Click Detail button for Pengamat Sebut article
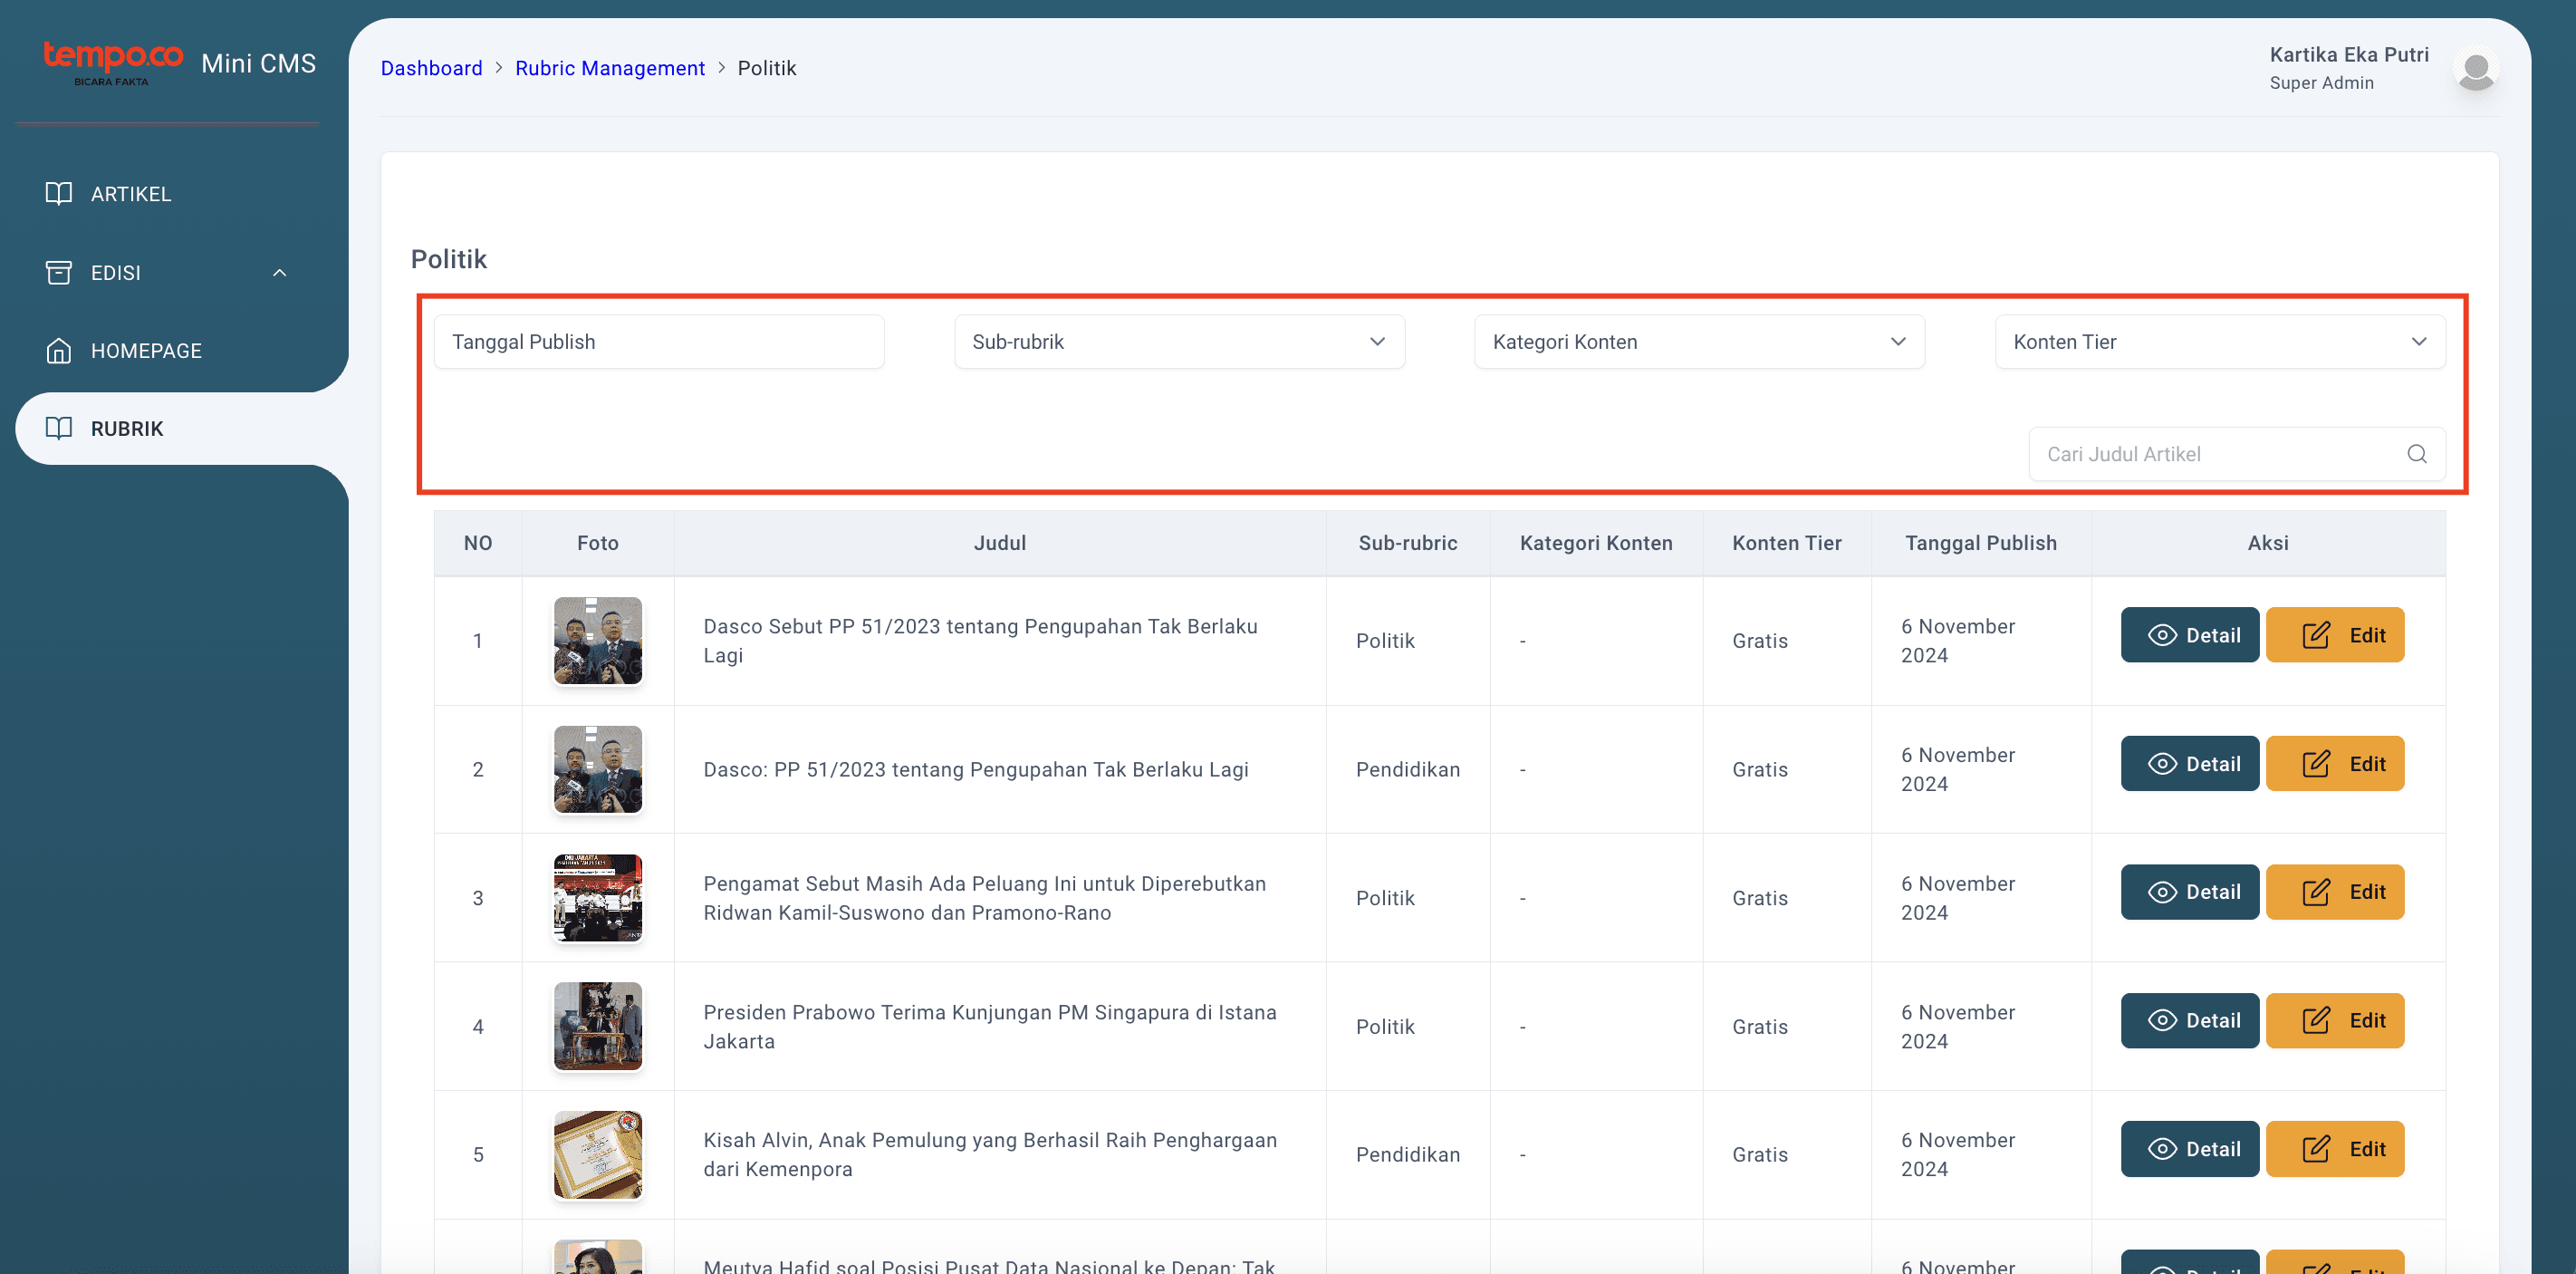2576x1274 pixels. (2189, 892)
